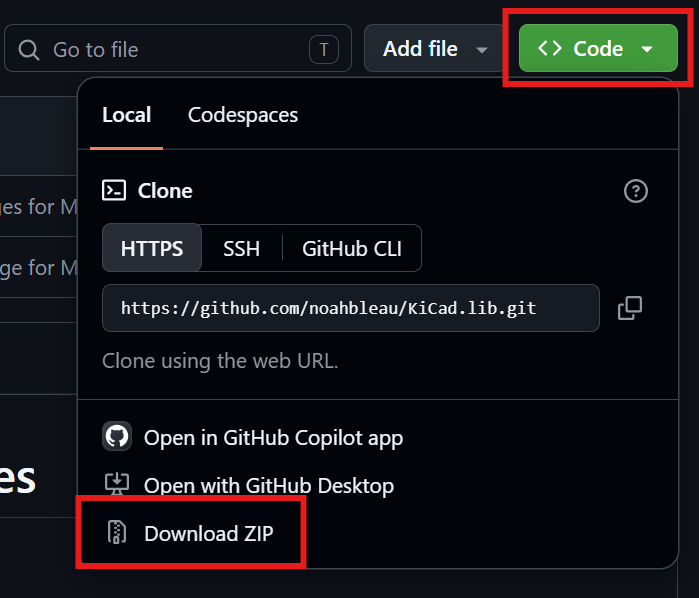Copy the clone URL to clipboard
Viewport: 699px width, 598px height.
point(630,308)
